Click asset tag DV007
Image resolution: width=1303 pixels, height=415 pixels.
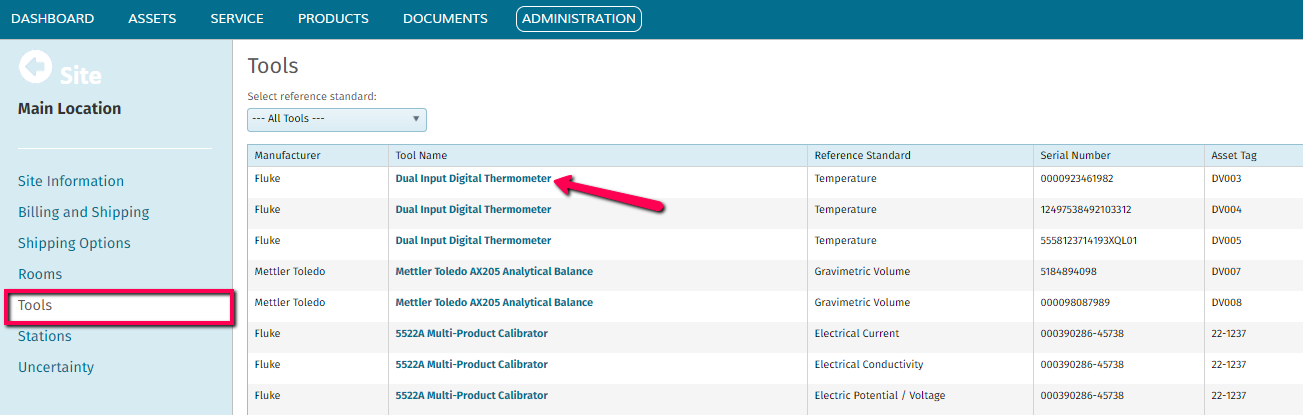[1226, 272]
